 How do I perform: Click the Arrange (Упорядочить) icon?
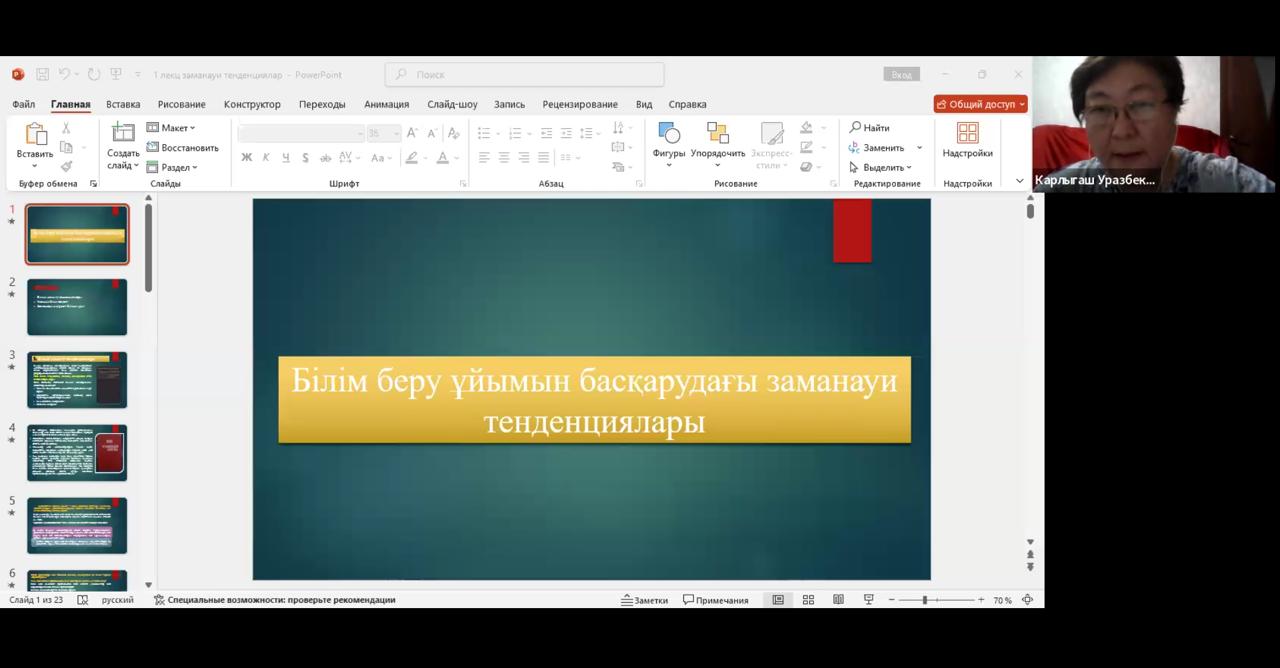pos(717,134)
